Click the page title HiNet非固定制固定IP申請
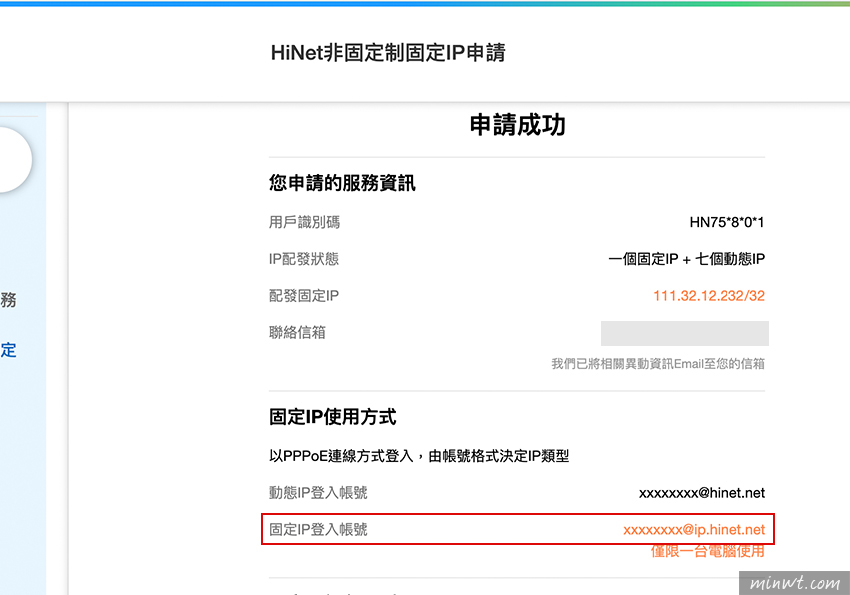 coord(388,53)
